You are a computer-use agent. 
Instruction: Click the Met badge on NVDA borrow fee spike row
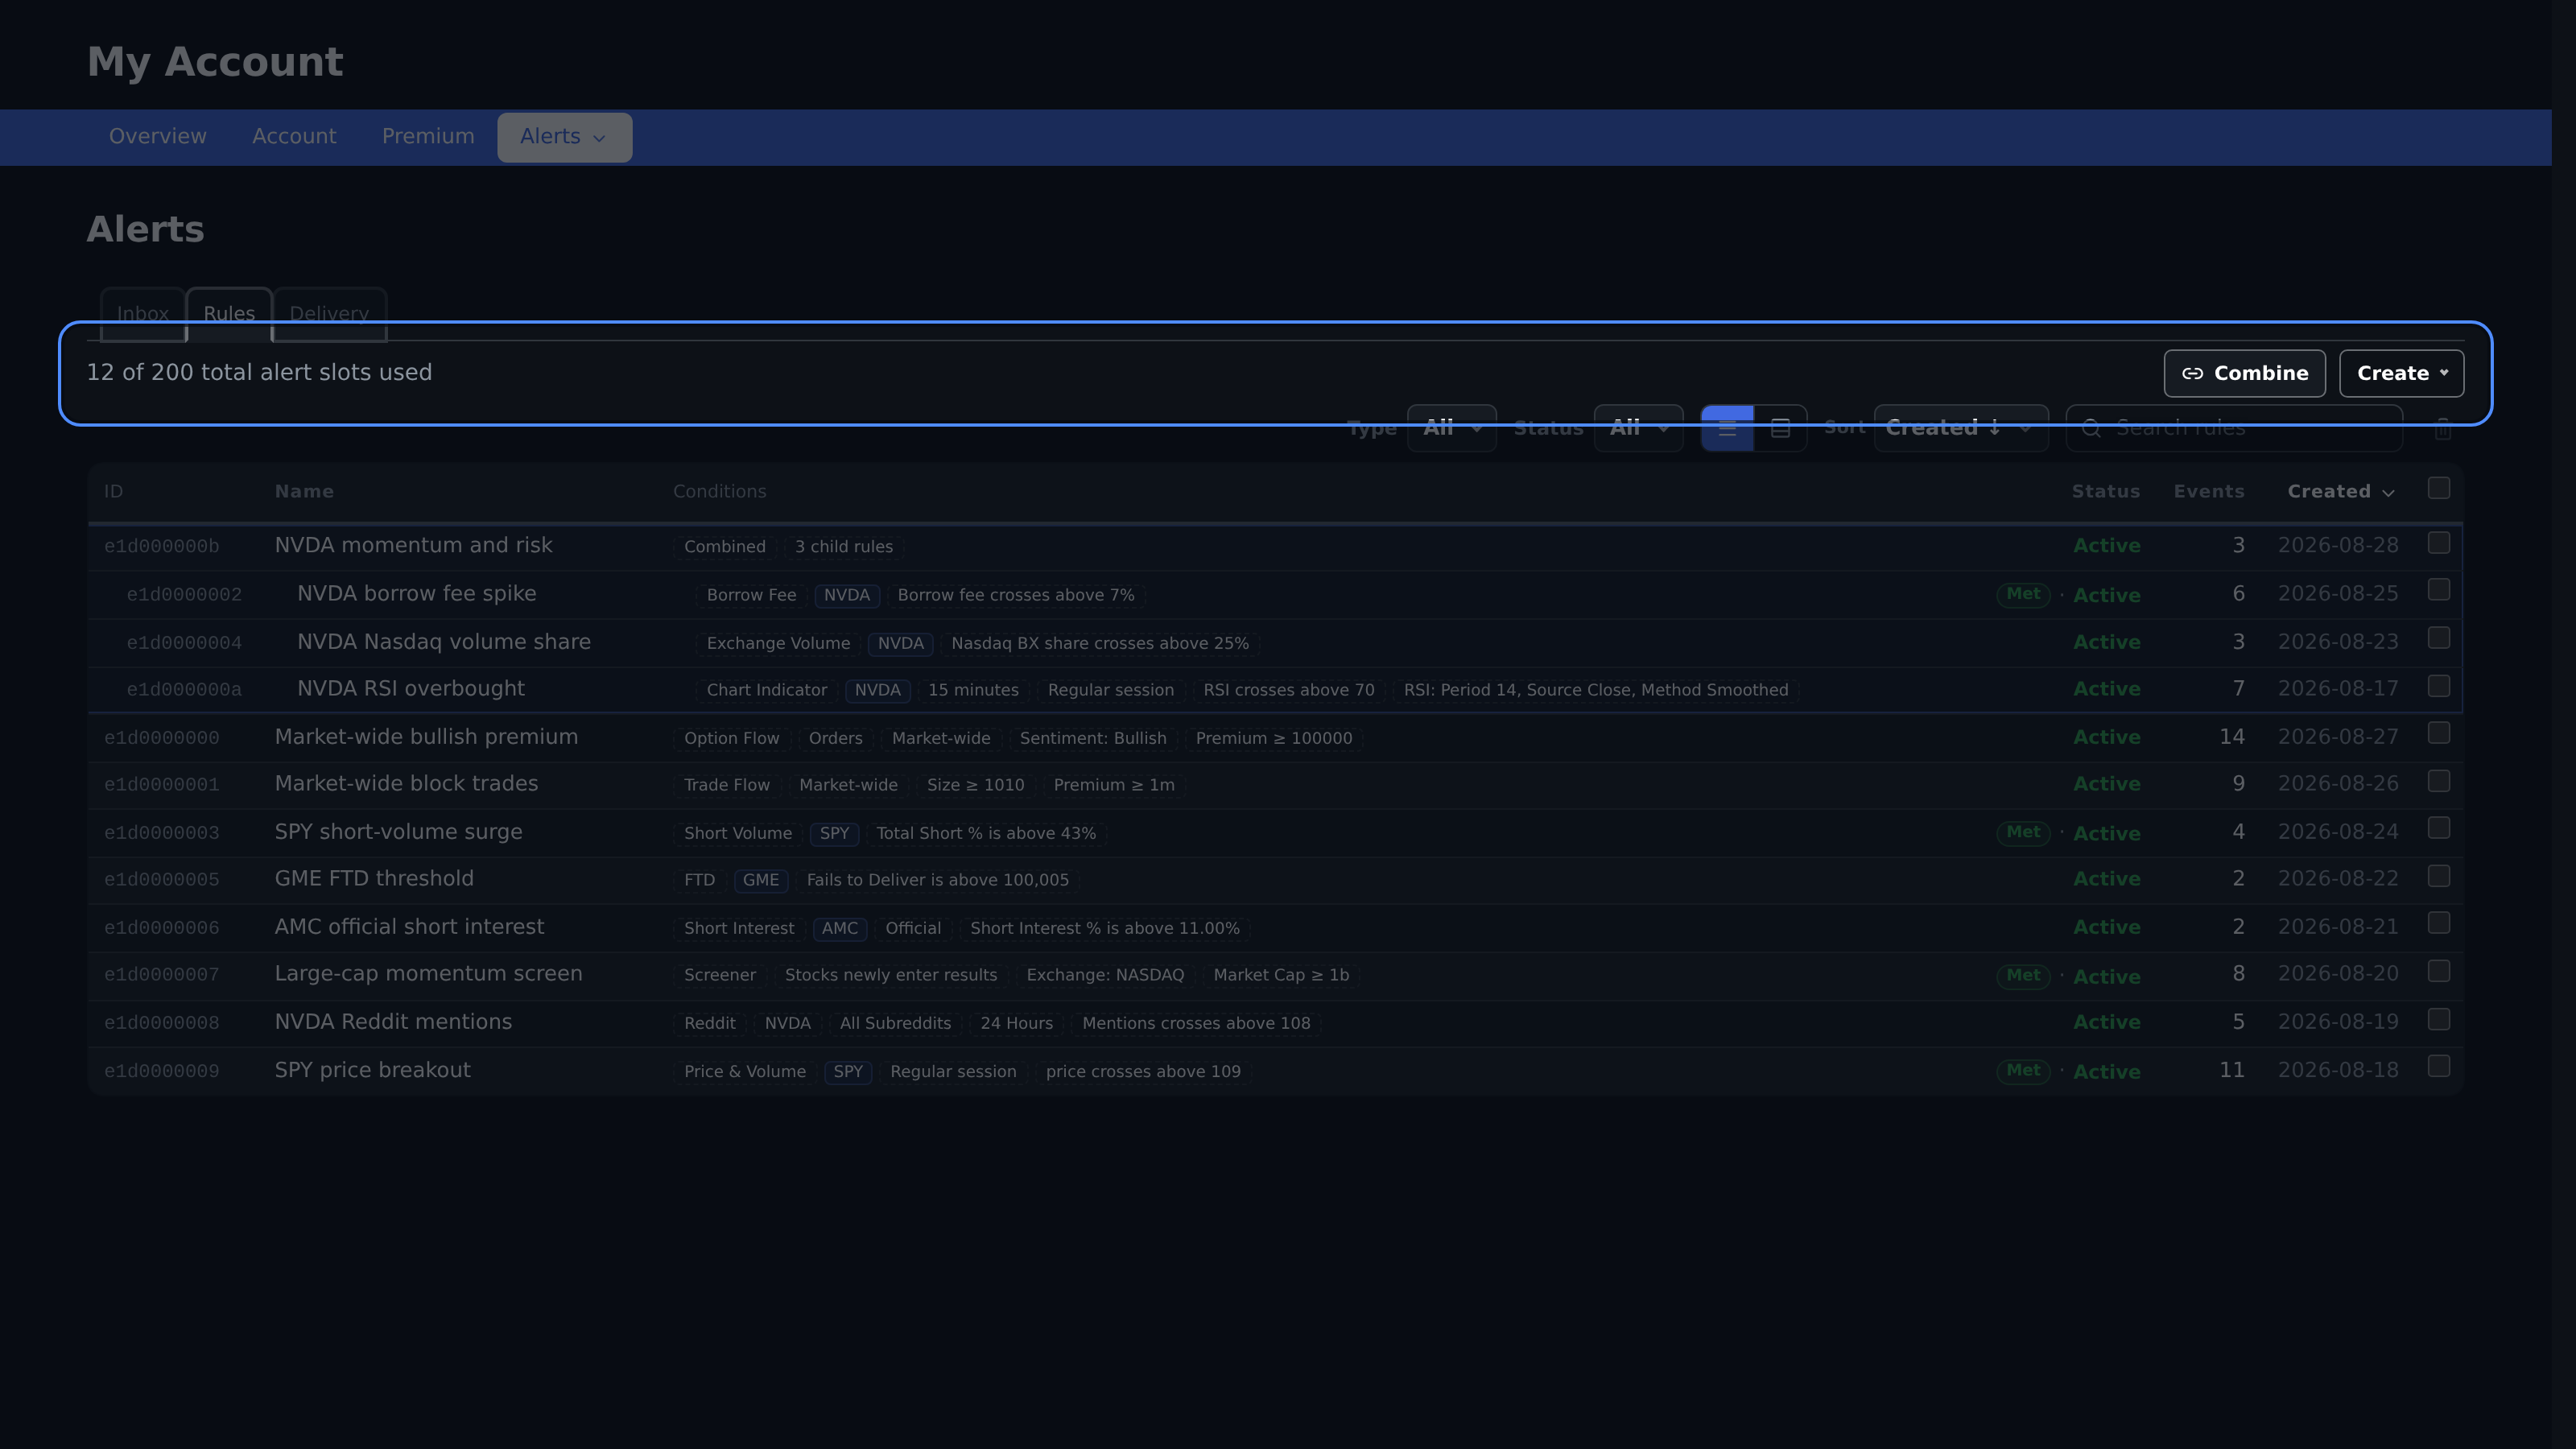2023,594
